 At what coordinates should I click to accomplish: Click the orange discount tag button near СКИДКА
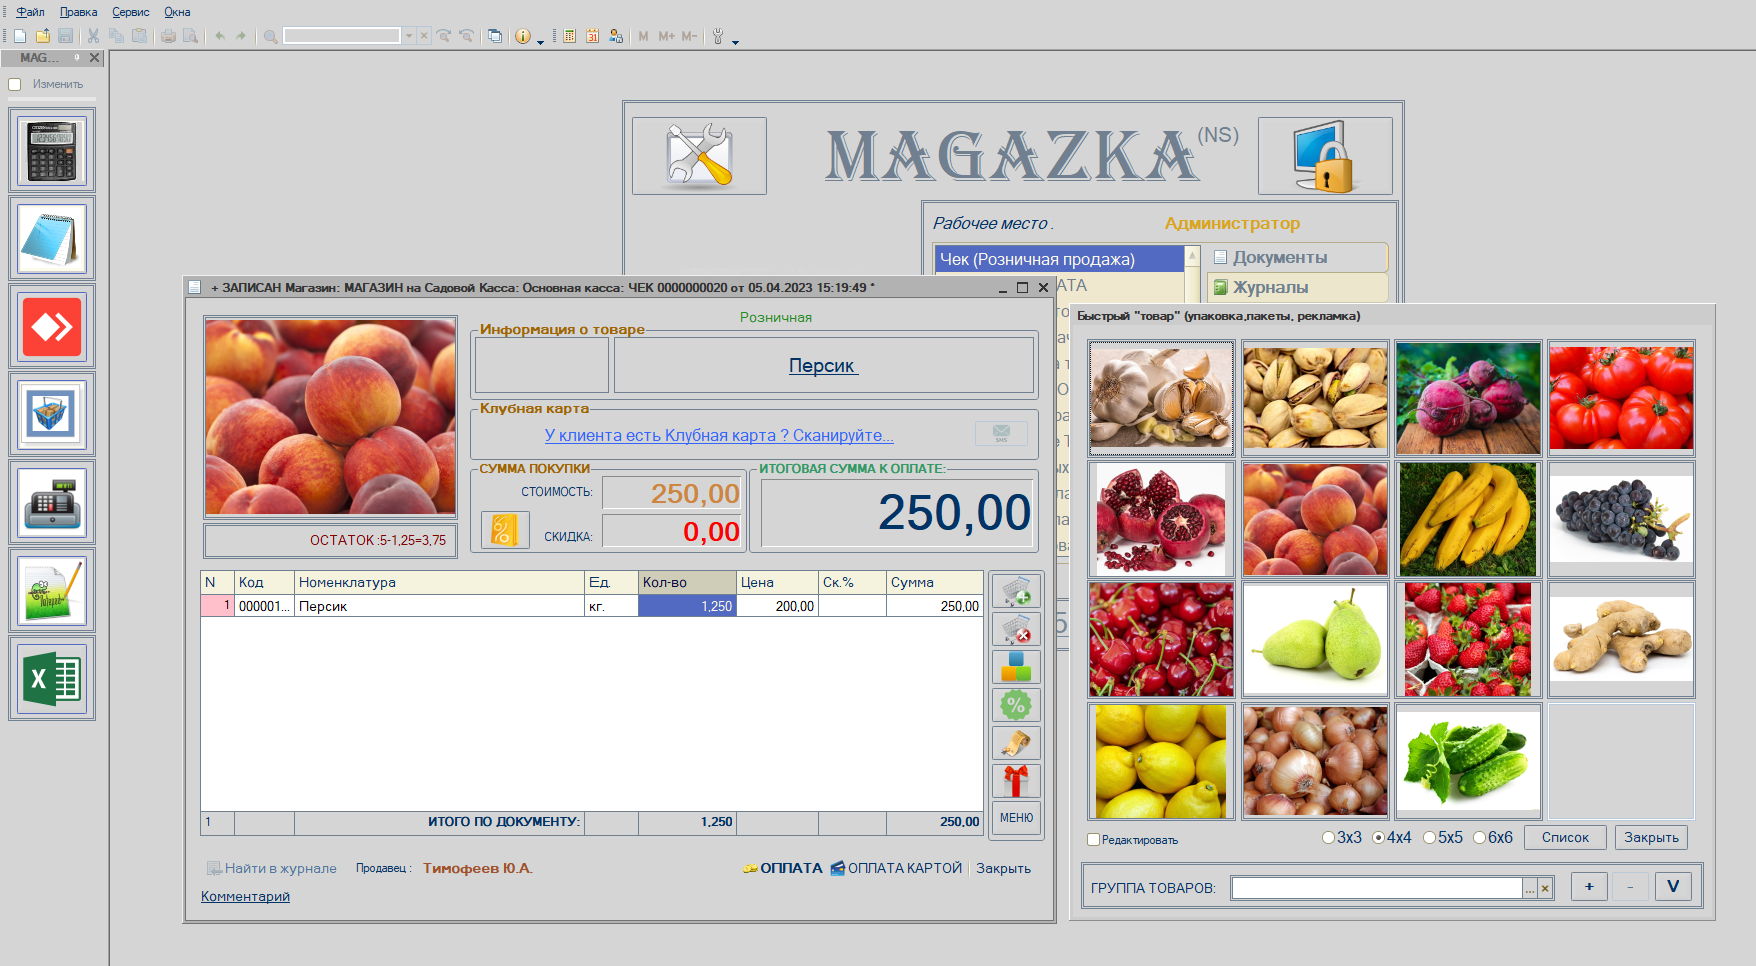coord(505,530)
